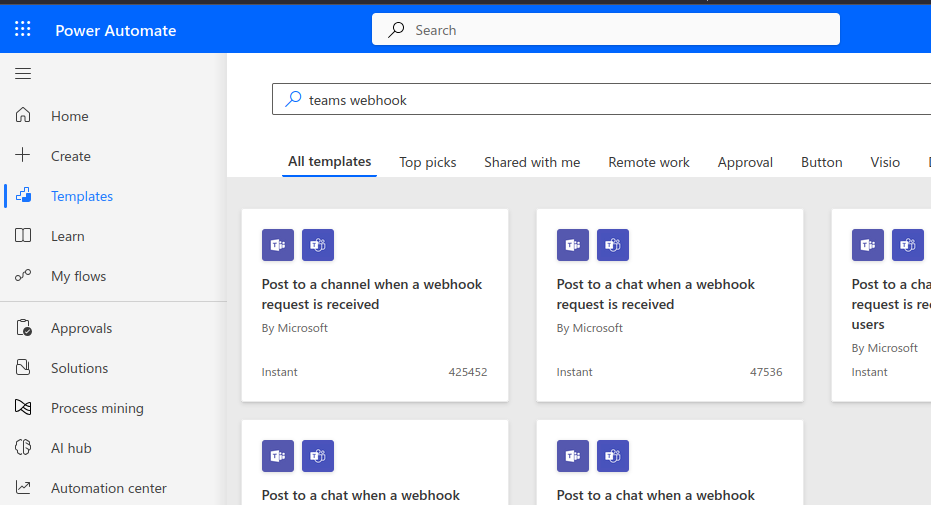
Task: Open Solutions in the sidebar
Action: click(x=79, y=368)
